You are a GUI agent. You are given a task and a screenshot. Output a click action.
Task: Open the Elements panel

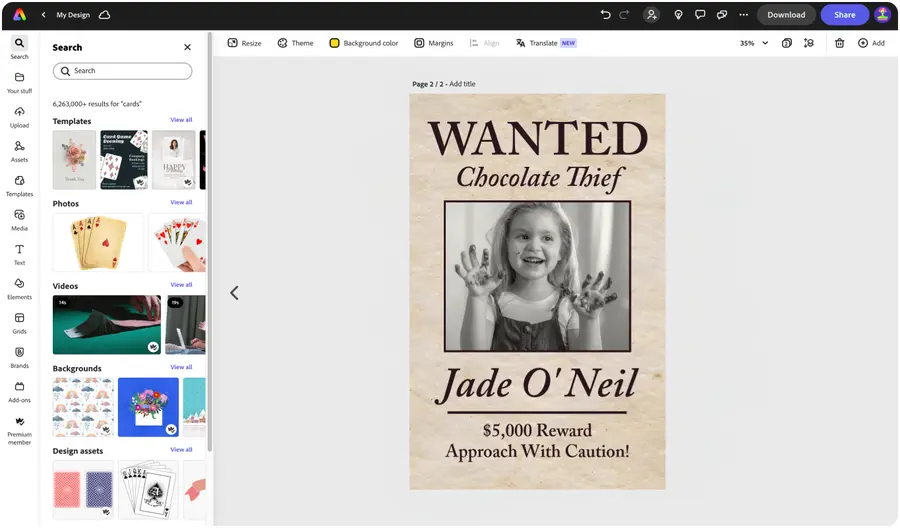19,287
